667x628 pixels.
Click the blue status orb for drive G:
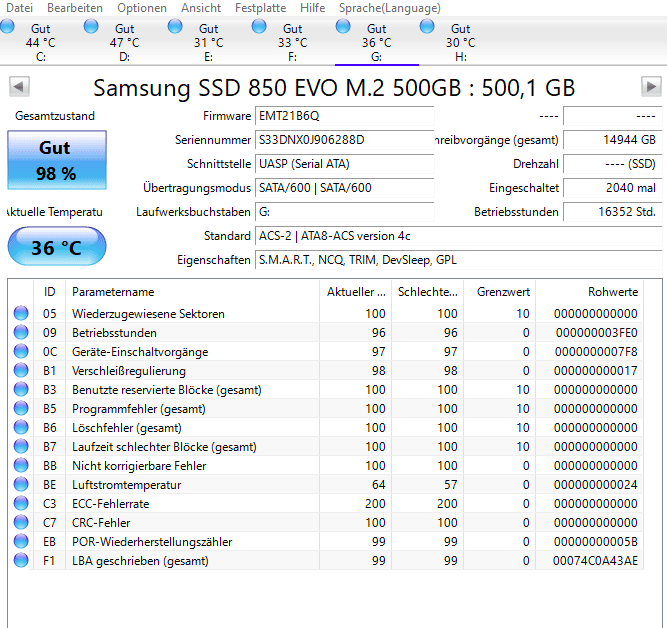(343, 26)
